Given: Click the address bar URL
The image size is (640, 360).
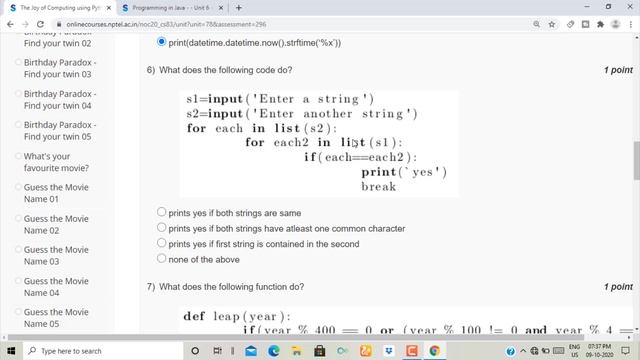Looking at the screenshot, I should [166, 24].
